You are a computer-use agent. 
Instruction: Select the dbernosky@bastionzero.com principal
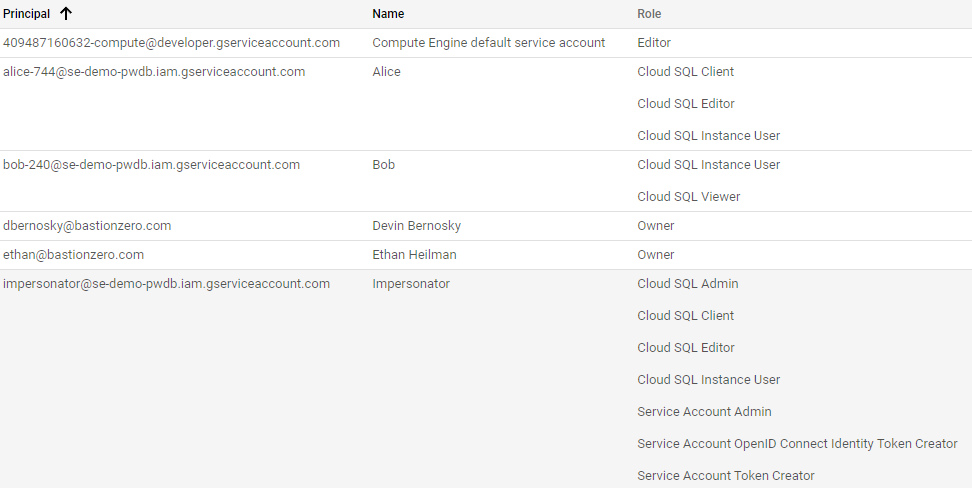coord(87,226)
